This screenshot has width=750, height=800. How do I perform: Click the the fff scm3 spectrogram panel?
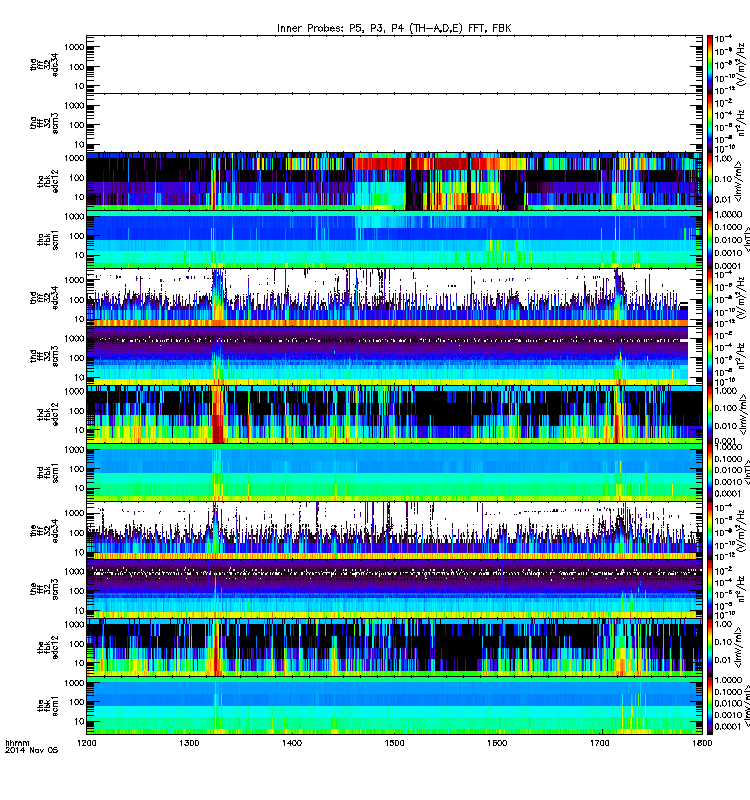click(x=394, y=589)
